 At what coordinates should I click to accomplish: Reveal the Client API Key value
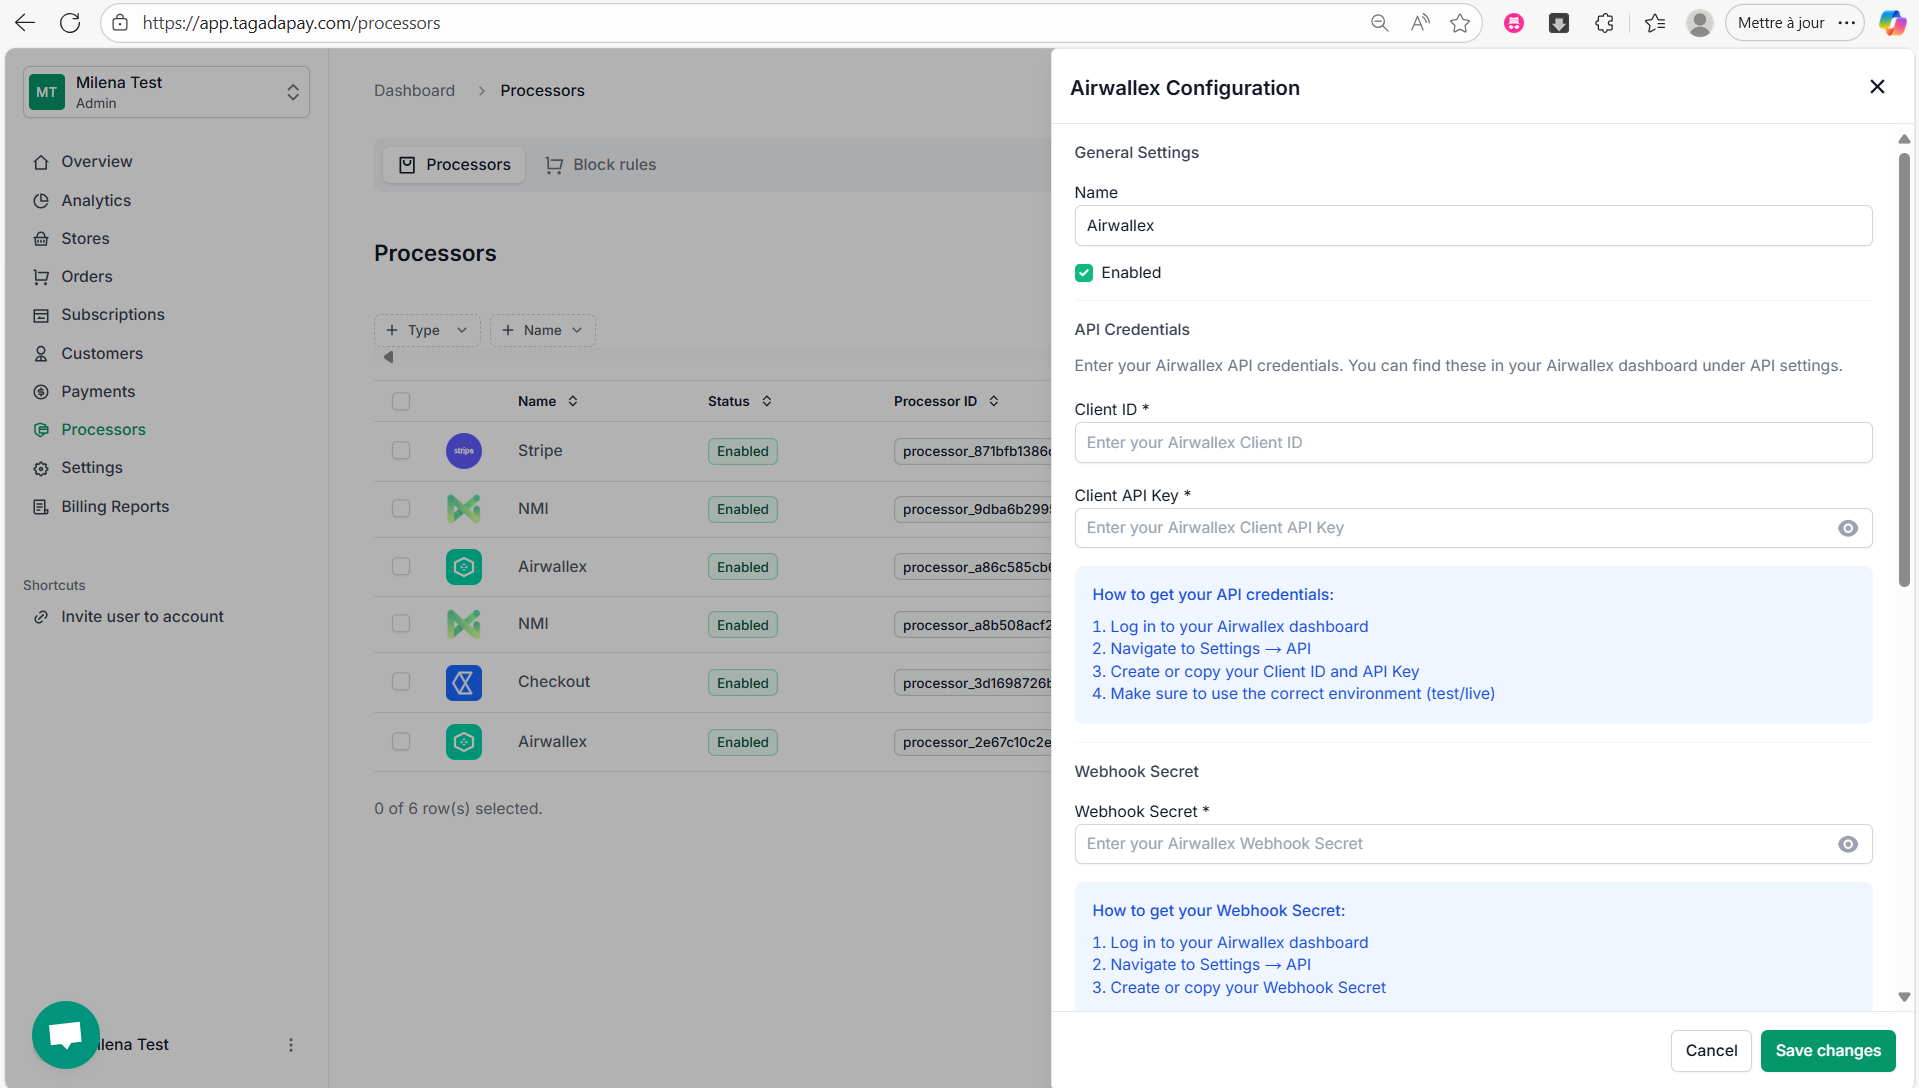(1848, 528)
